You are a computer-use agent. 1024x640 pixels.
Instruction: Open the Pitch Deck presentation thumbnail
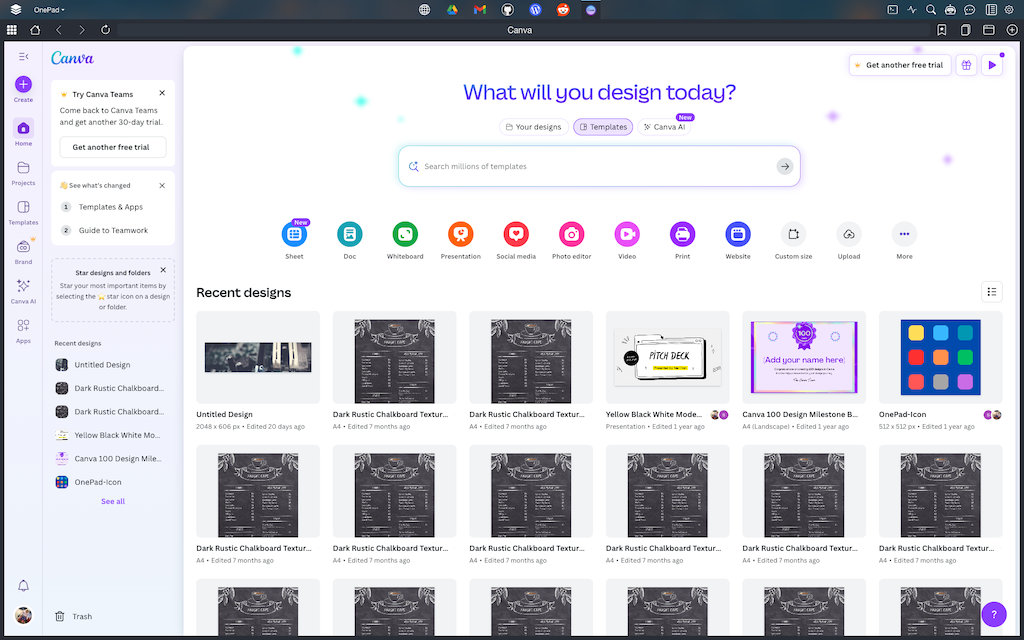[x=667, y=357]
